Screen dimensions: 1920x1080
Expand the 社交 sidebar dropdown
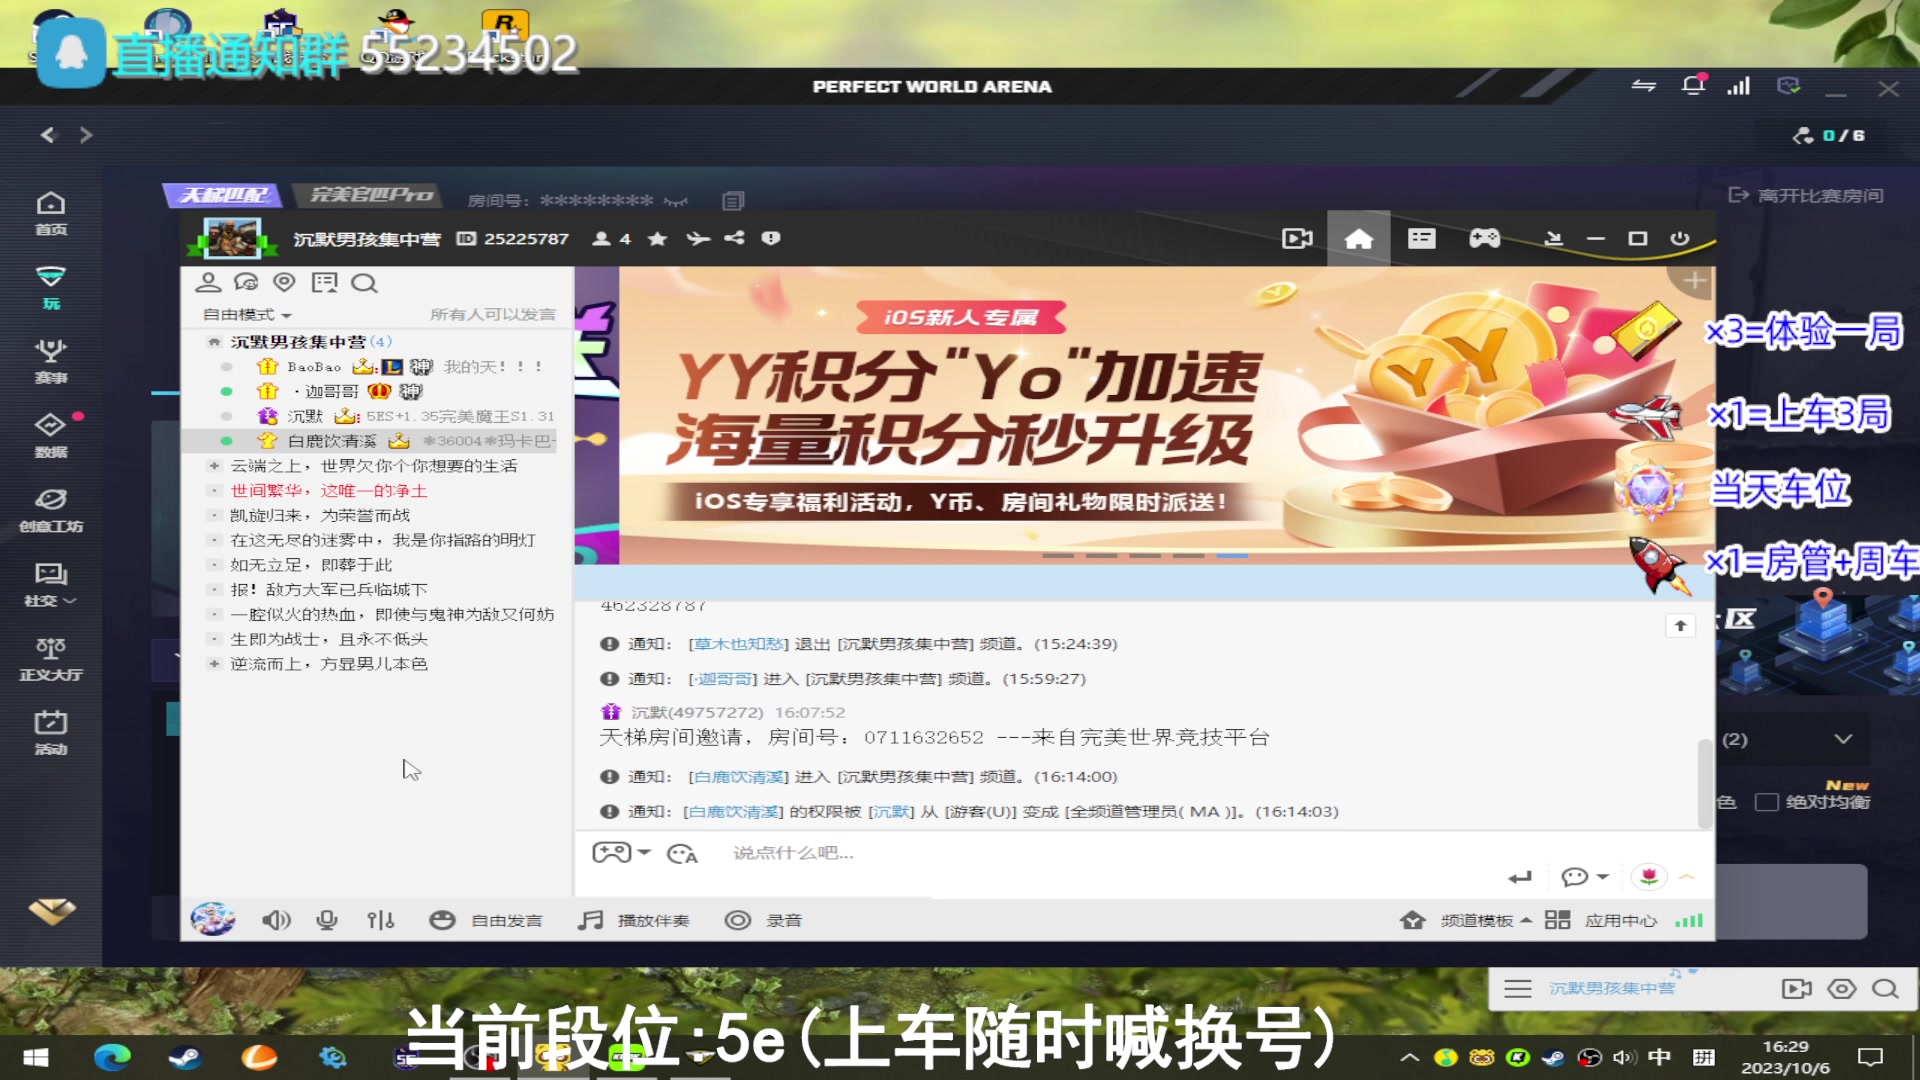[x=51, y=584]
